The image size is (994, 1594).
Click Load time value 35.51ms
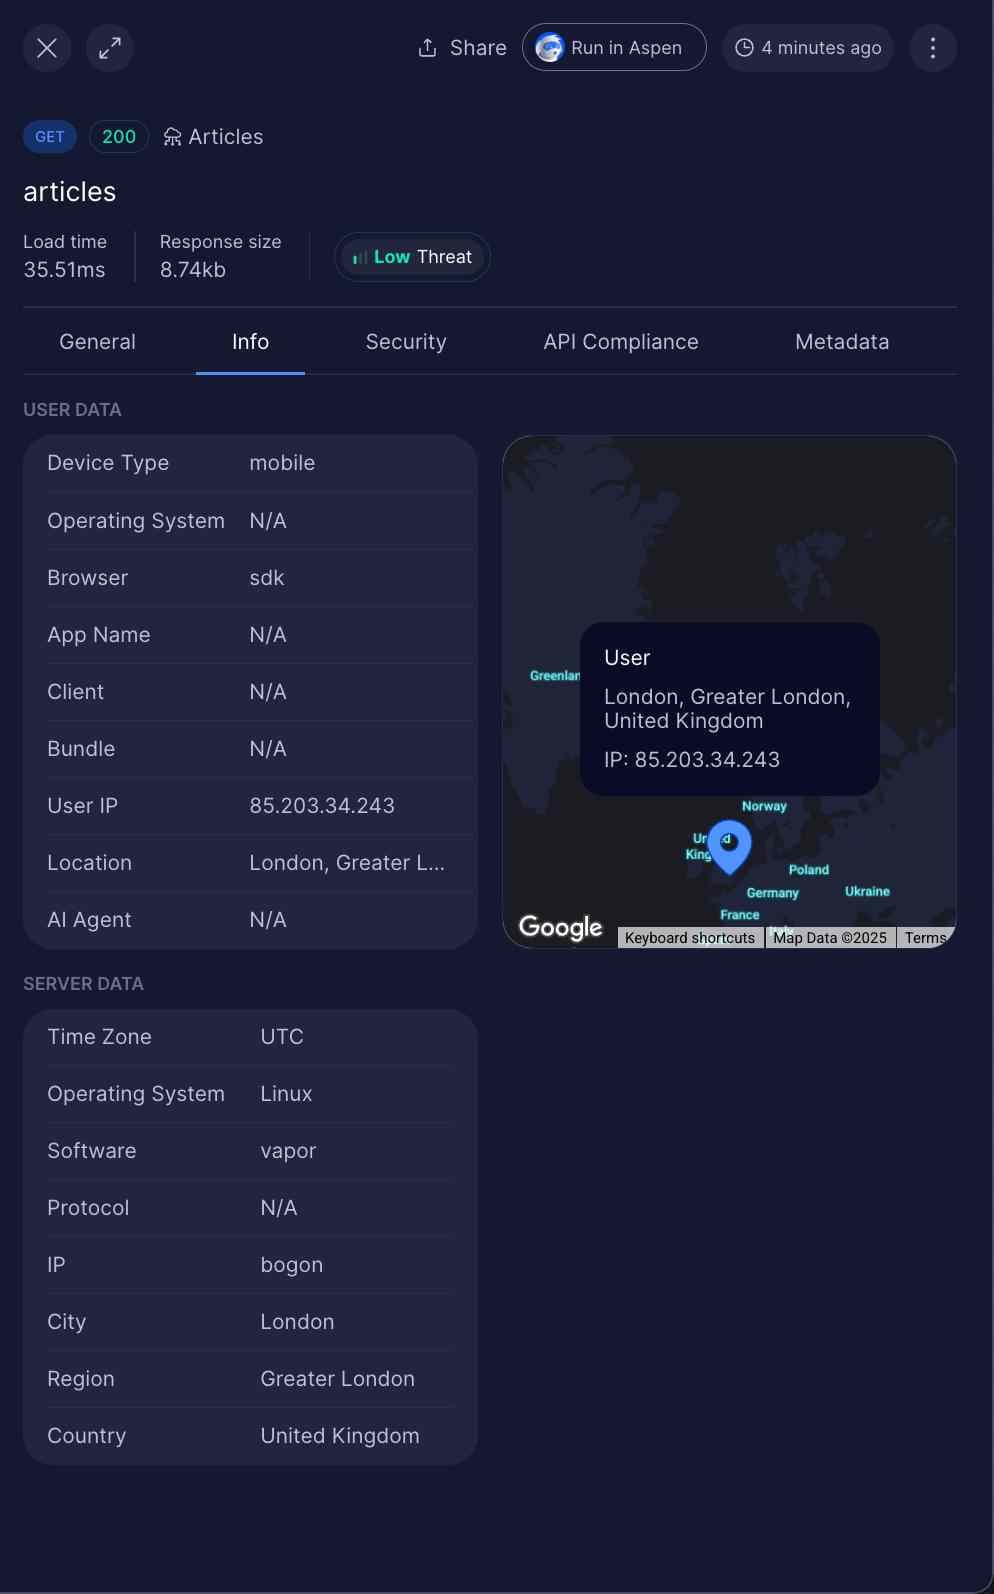[64, 270]
